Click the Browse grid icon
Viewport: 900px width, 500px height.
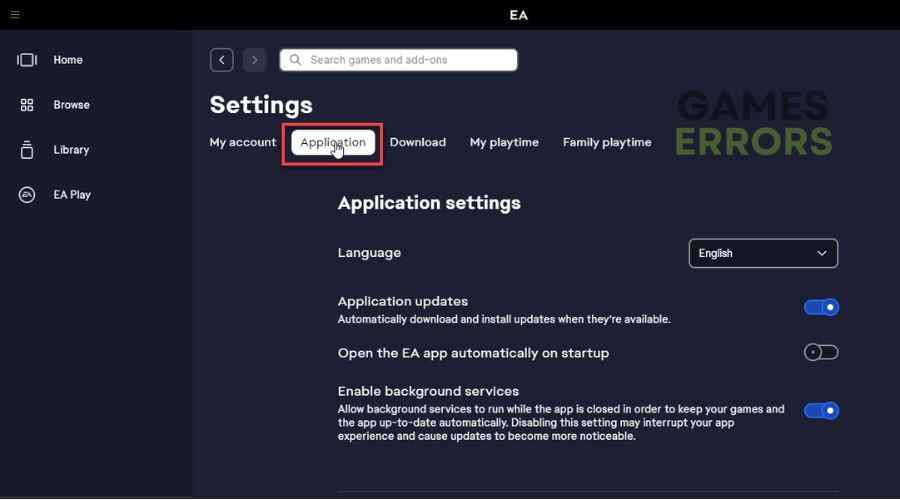(x=27, y=105)
